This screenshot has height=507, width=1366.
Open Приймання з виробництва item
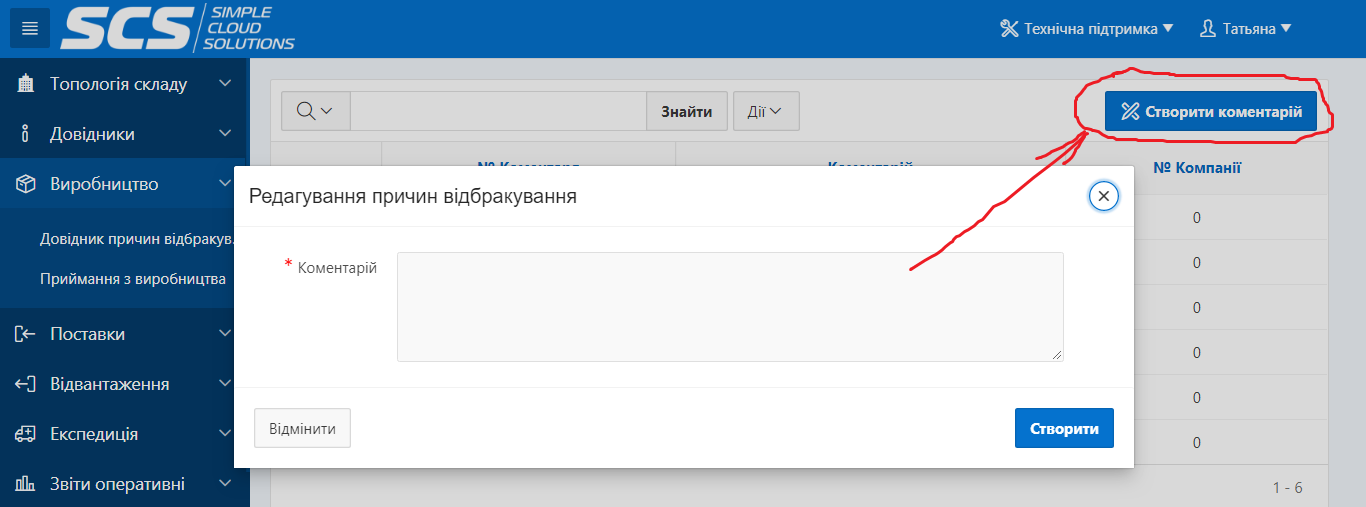(133, 279)
